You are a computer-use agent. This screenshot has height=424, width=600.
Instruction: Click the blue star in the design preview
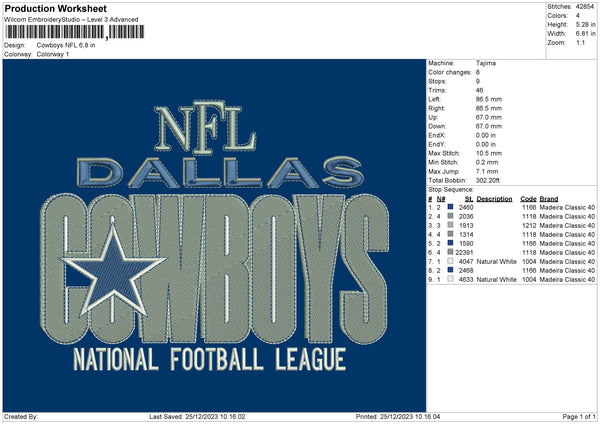pyautogui.click(x=113, y=271)
